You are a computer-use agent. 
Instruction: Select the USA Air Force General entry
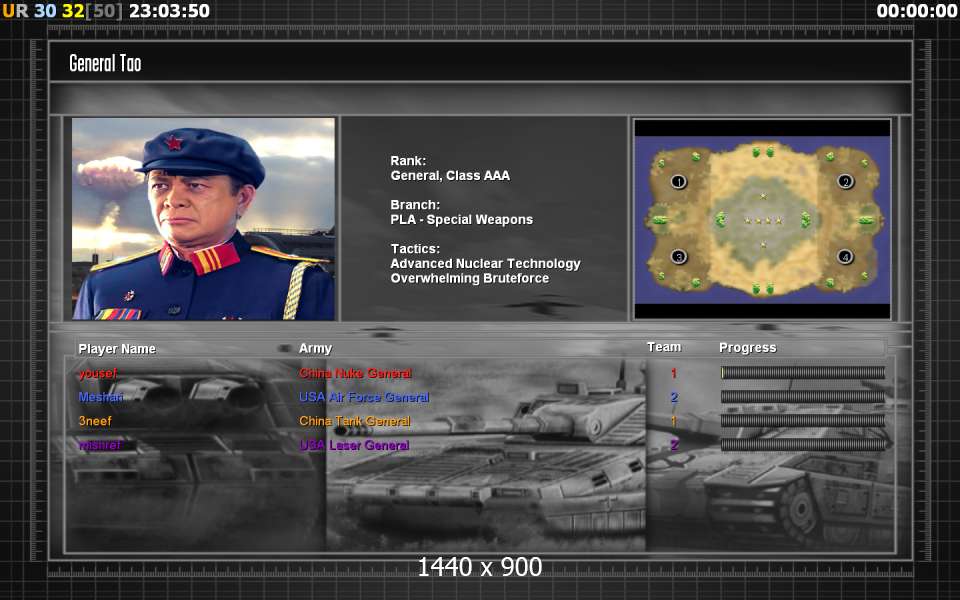pos(364,398)
